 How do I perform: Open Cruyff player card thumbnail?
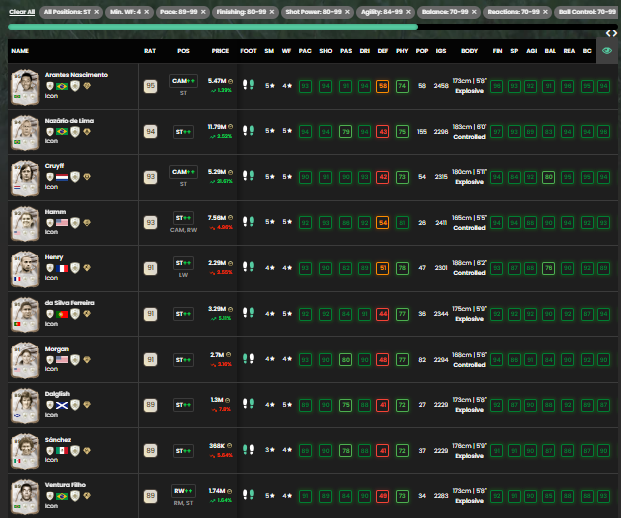click(25, 178)
